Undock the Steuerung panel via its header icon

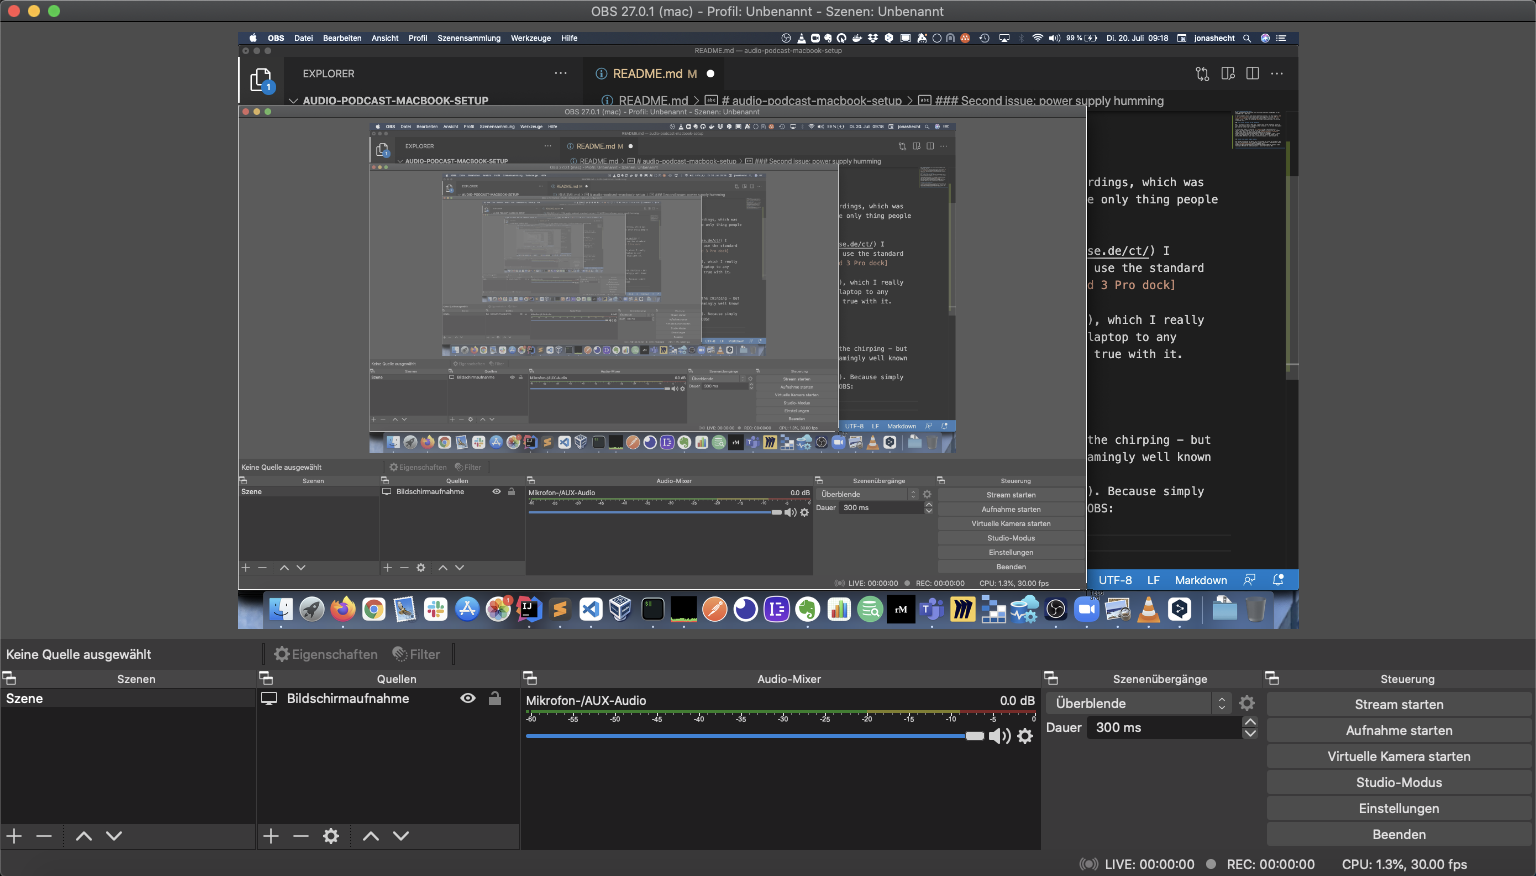coord(1272,678)
